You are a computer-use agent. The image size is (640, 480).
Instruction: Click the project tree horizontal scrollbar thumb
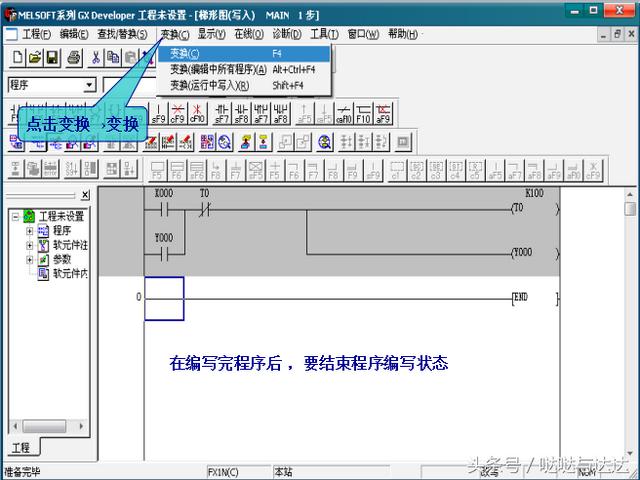click(44, 426)
